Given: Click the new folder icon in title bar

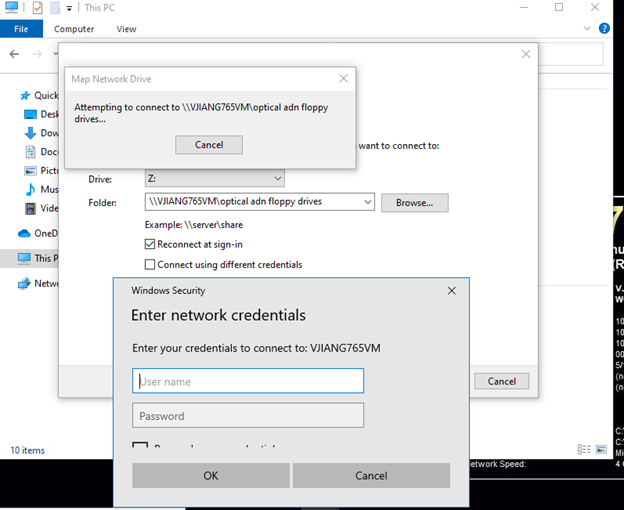Looking at the screenshot, I should tap(55, 8).
